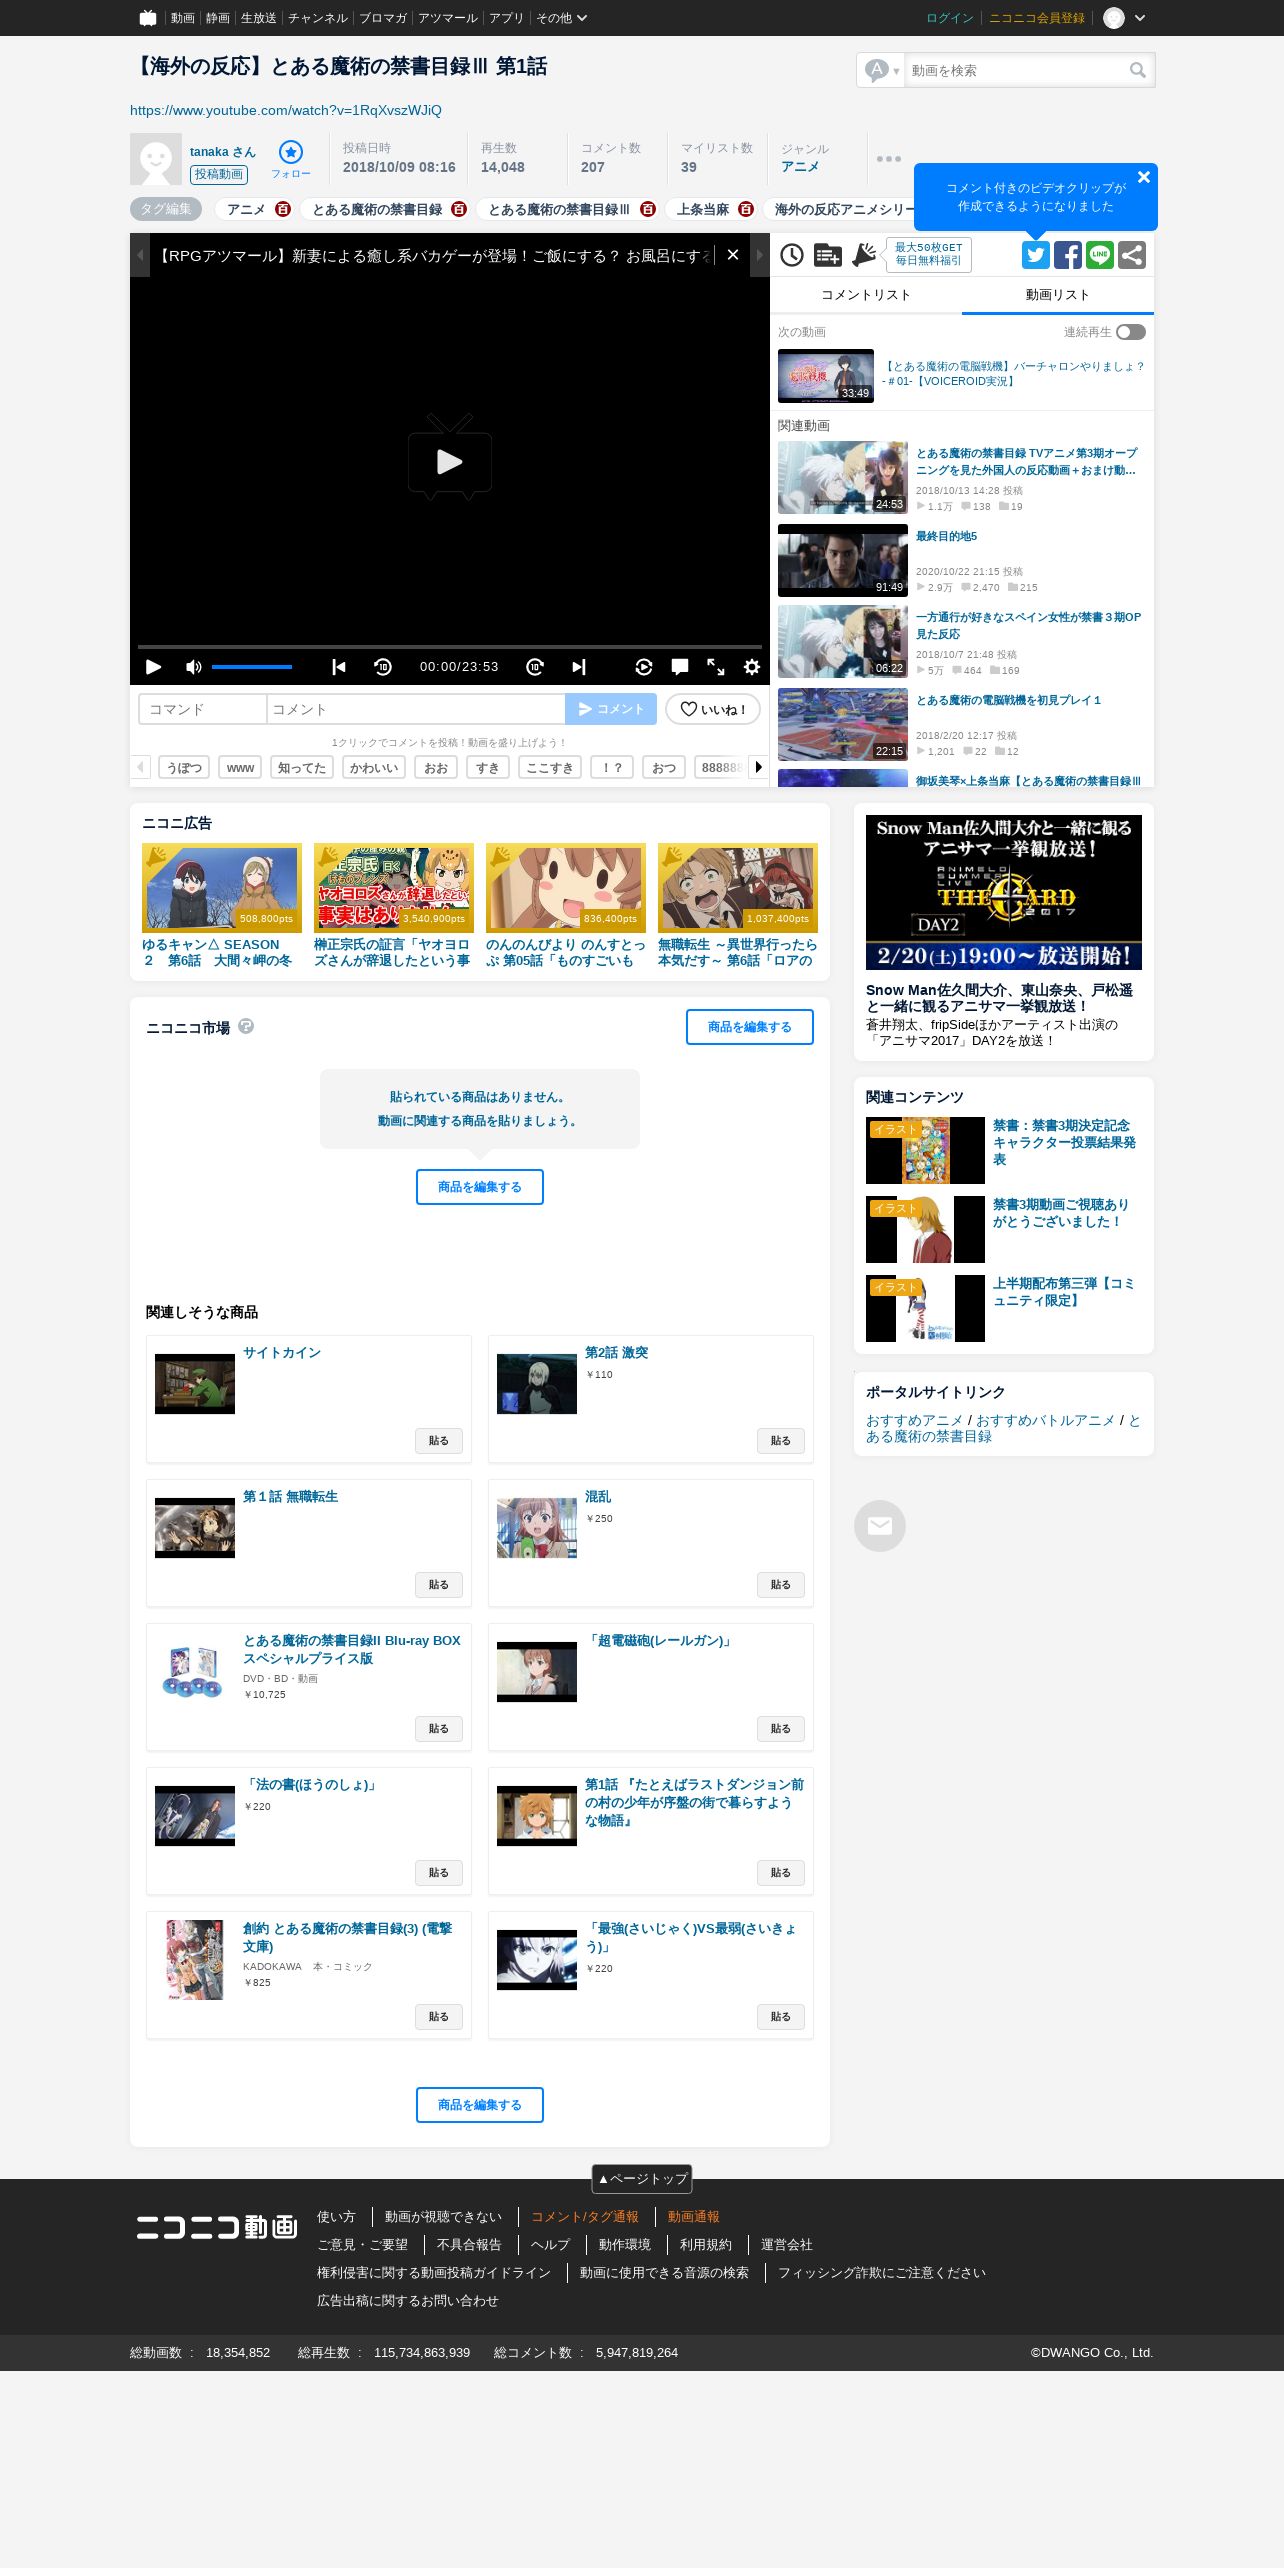
Task: Click タグ編集 tag edit button
Action: [x=166, y=209]
